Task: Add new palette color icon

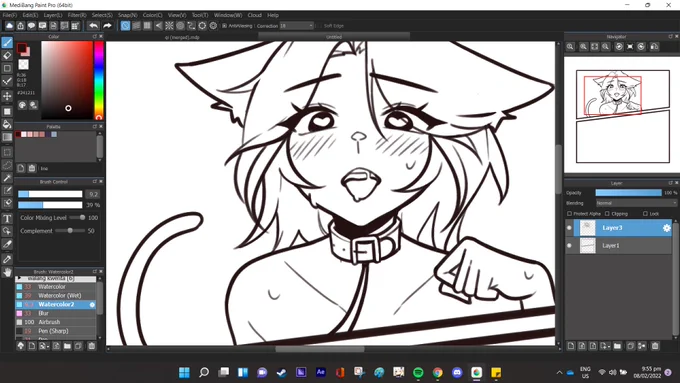Action: coord(21,168)
